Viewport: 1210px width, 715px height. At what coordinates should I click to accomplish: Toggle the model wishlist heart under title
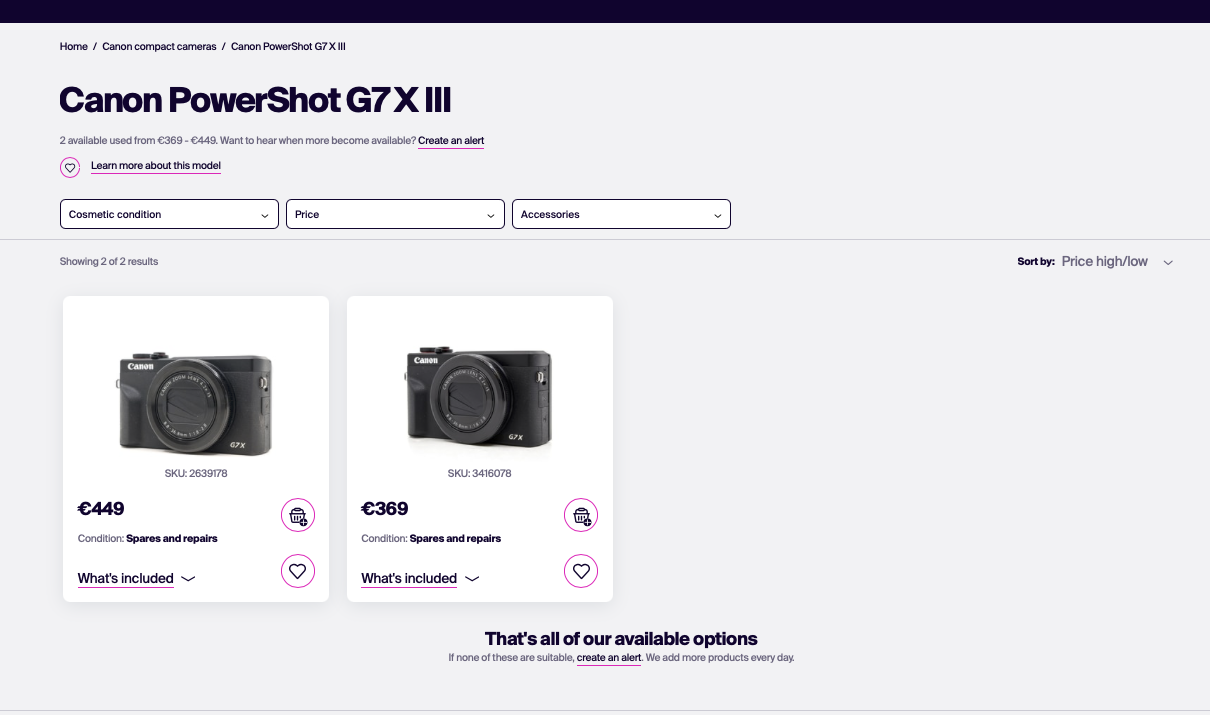70,167
